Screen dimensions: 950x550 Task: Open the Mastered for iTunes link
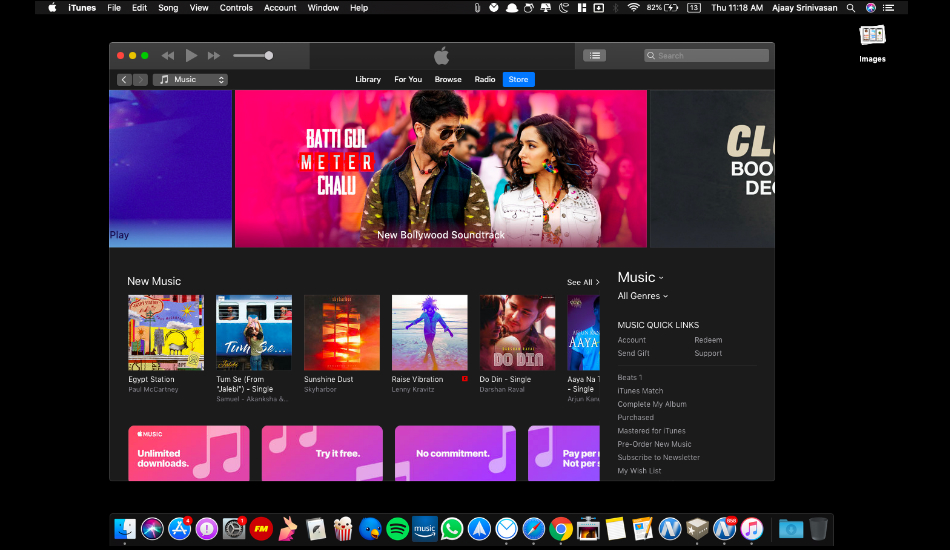(x=651, y=431)
